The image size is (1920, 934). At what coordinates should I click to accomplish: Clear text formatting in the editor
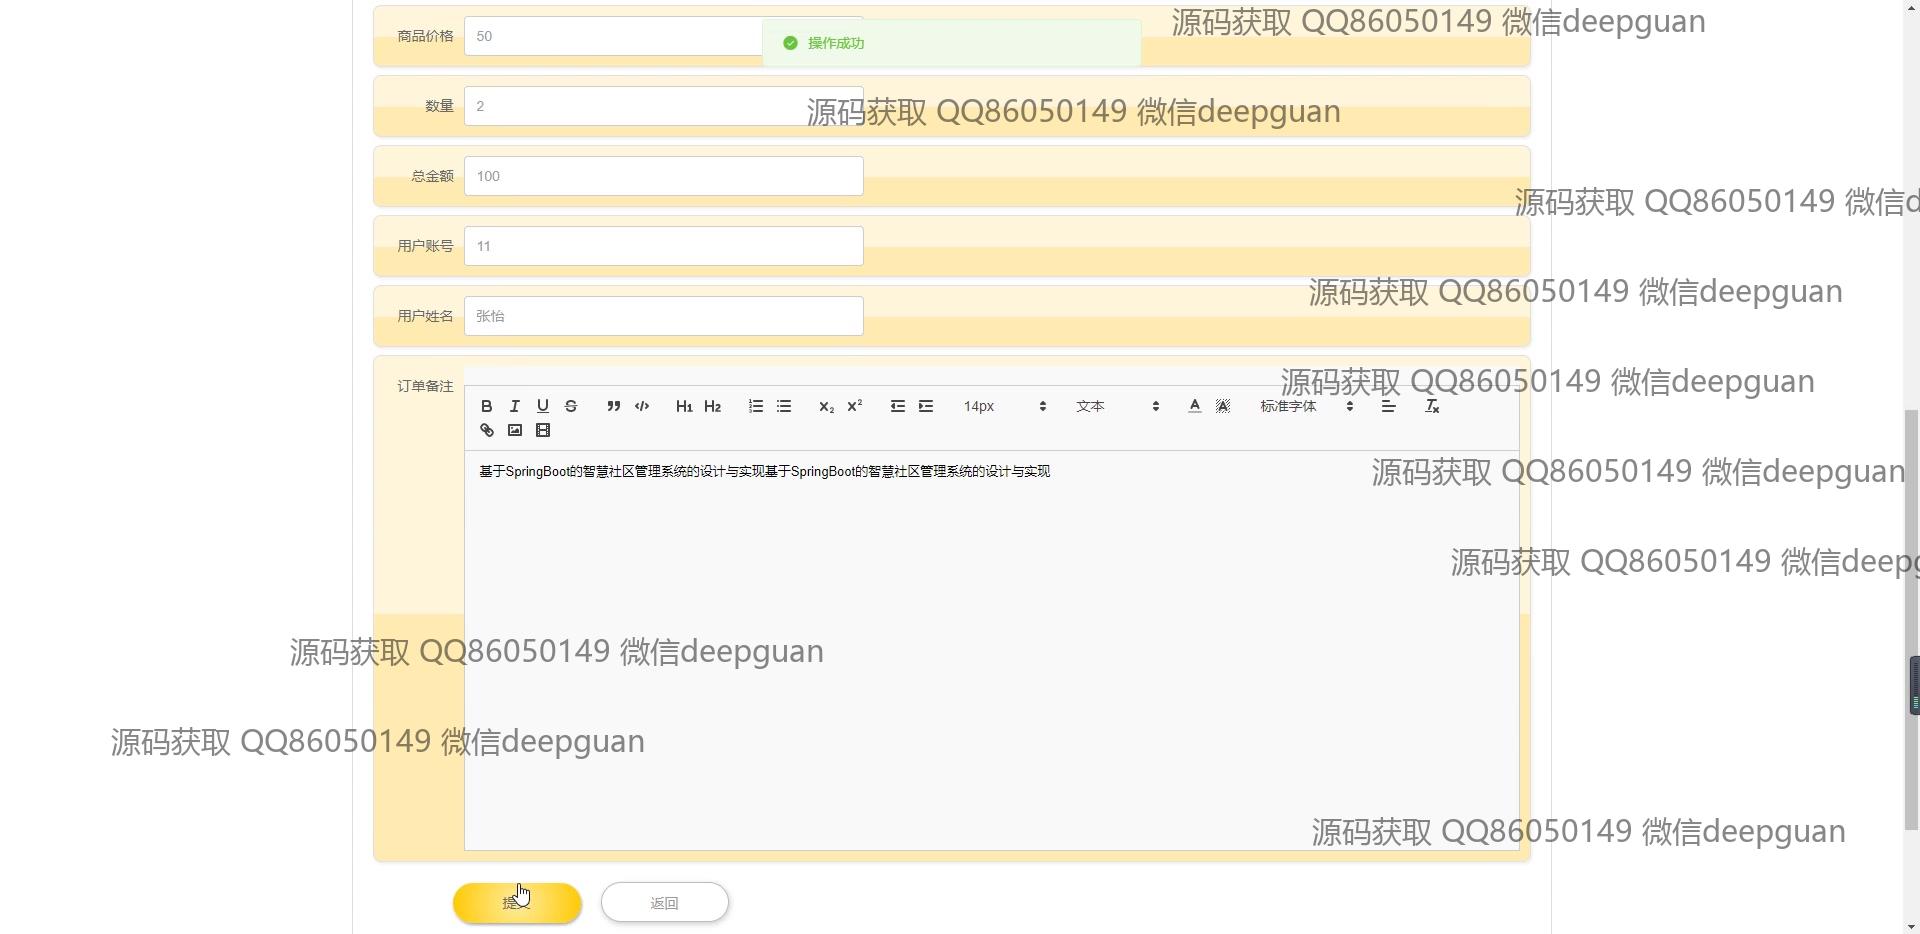pos(1432,406)
